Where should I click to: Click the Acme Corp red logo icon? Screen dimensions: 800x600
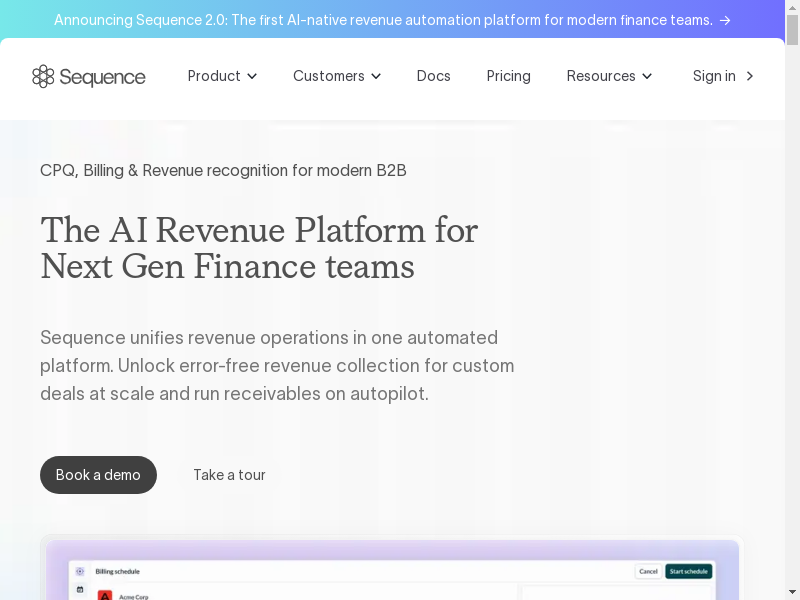tap(104, 595)
